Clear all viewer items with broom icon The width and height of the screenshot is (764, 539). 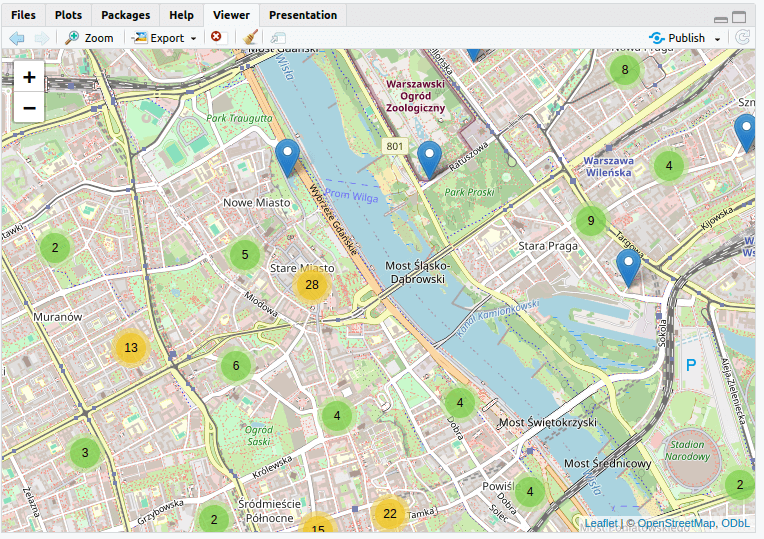coord(250,38)
